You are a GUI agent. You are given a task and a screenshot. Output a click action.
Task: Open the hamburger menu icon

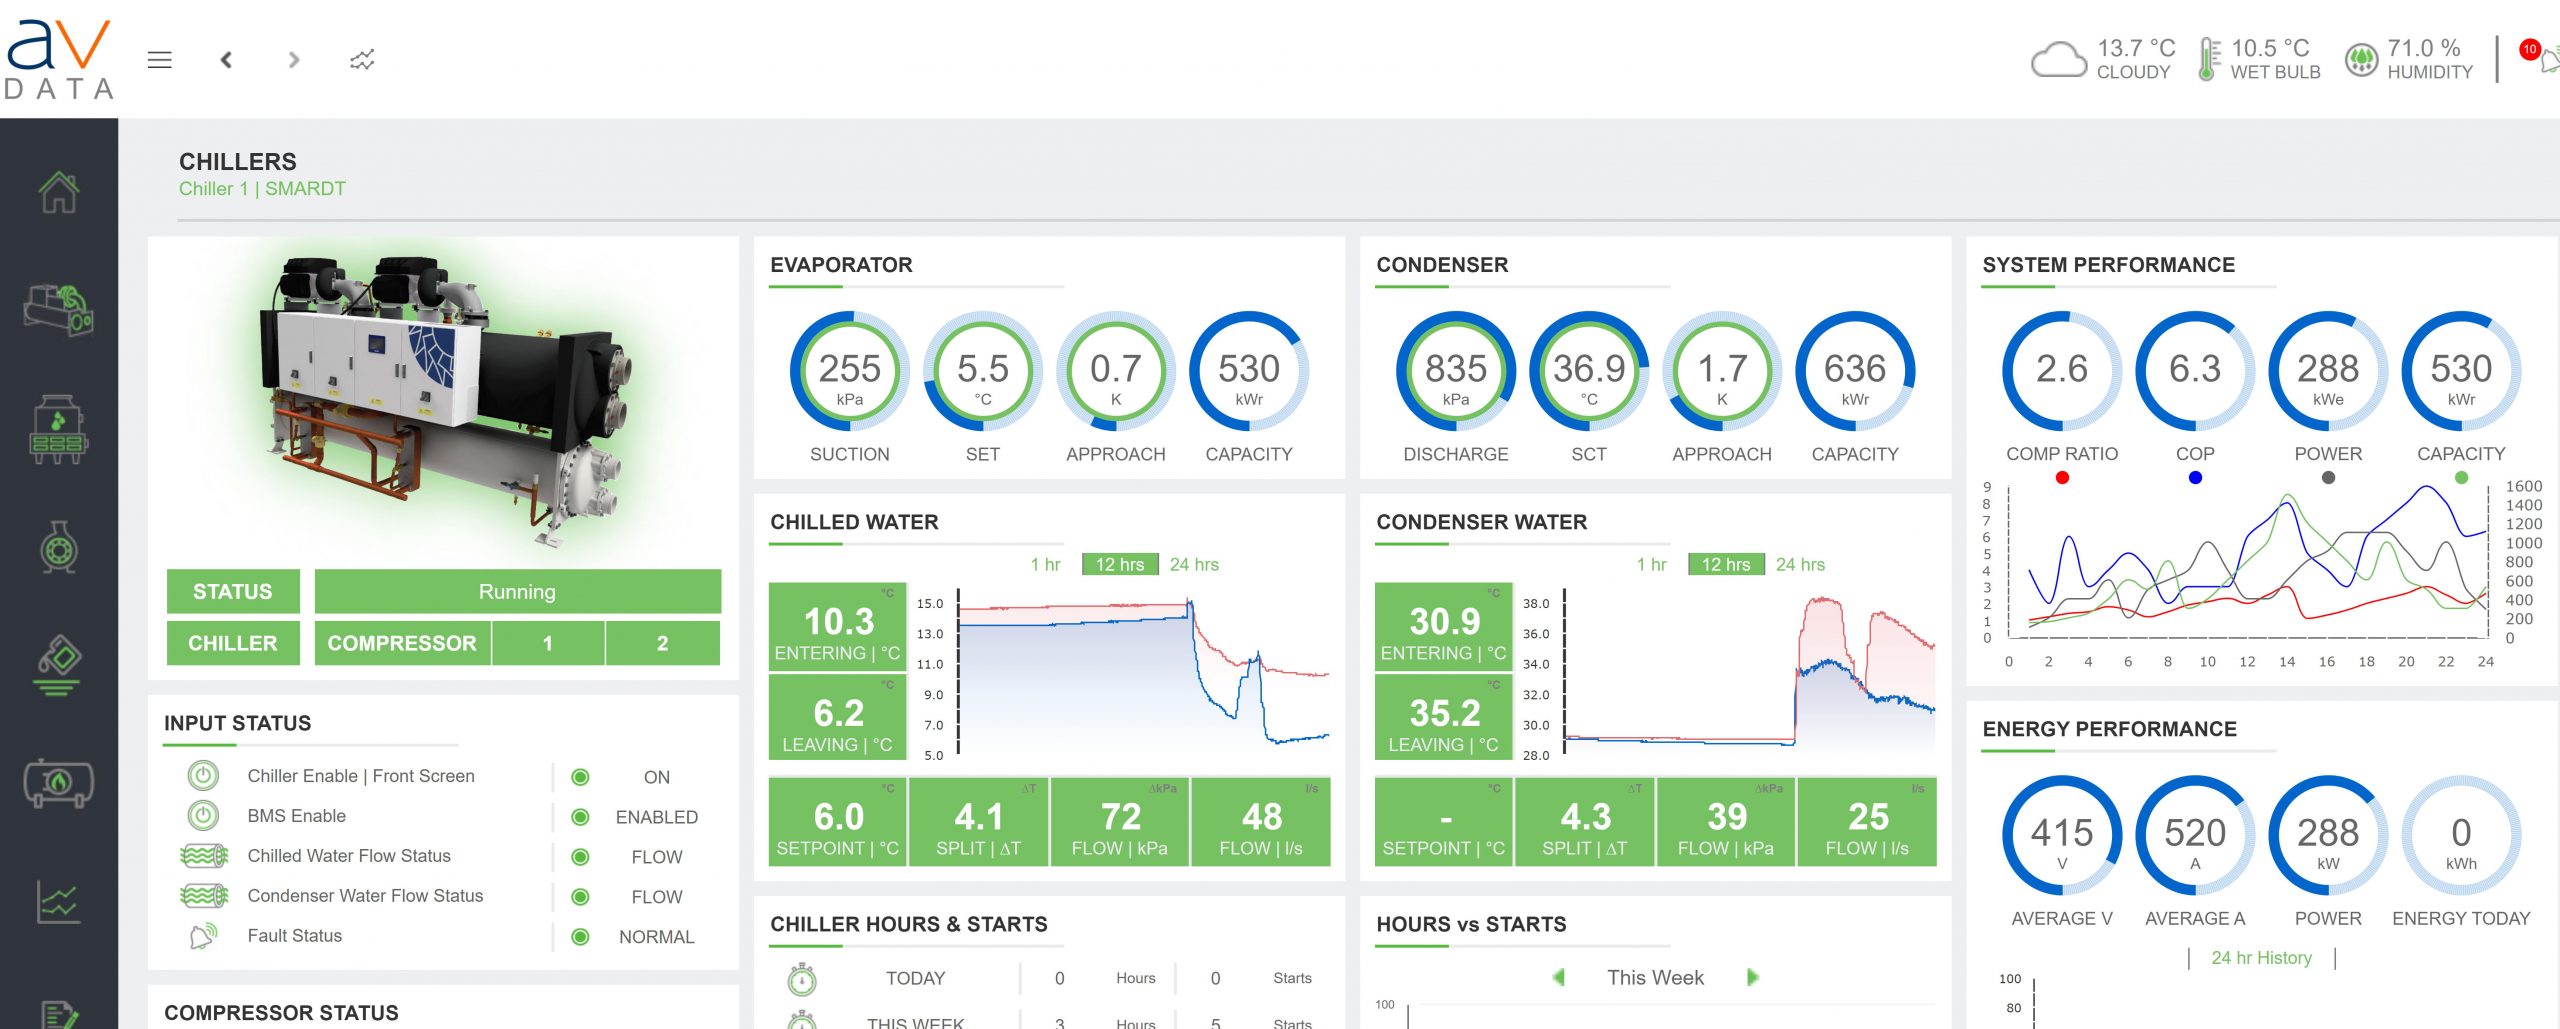coord(160,60)
